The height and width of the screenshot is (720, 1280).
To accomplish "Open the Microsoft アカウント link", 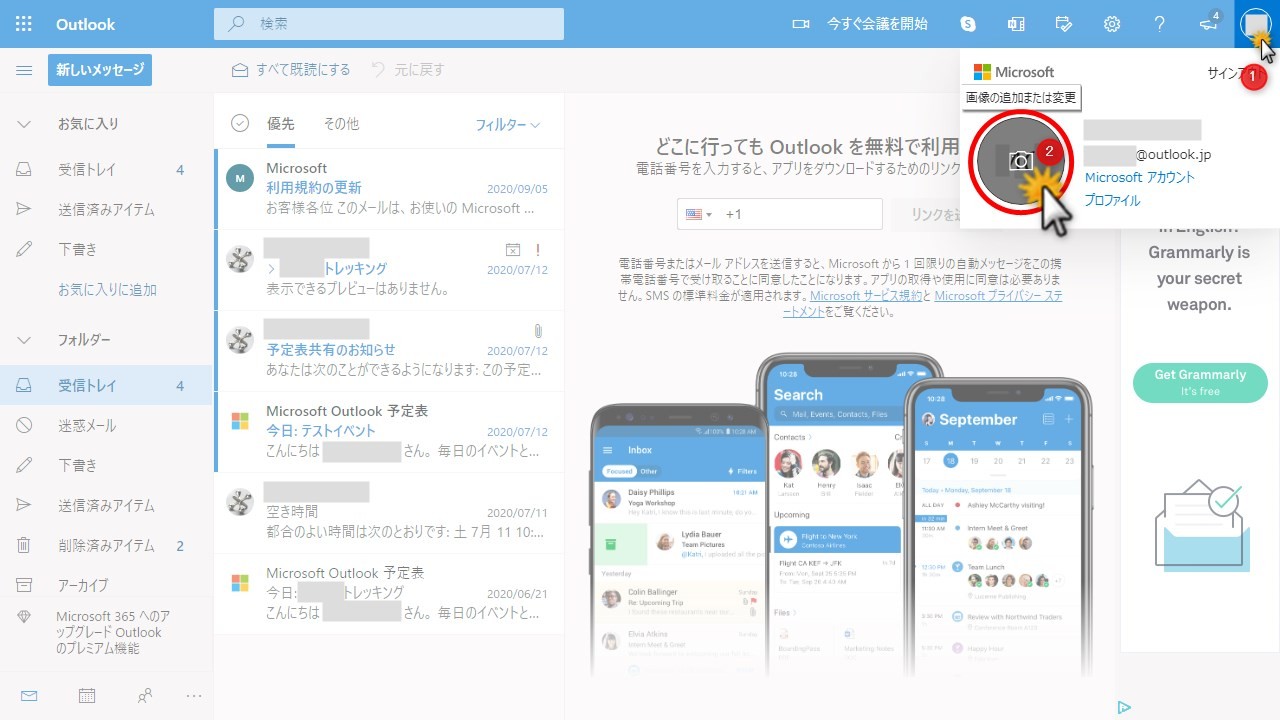I will tap(1139, 177).
